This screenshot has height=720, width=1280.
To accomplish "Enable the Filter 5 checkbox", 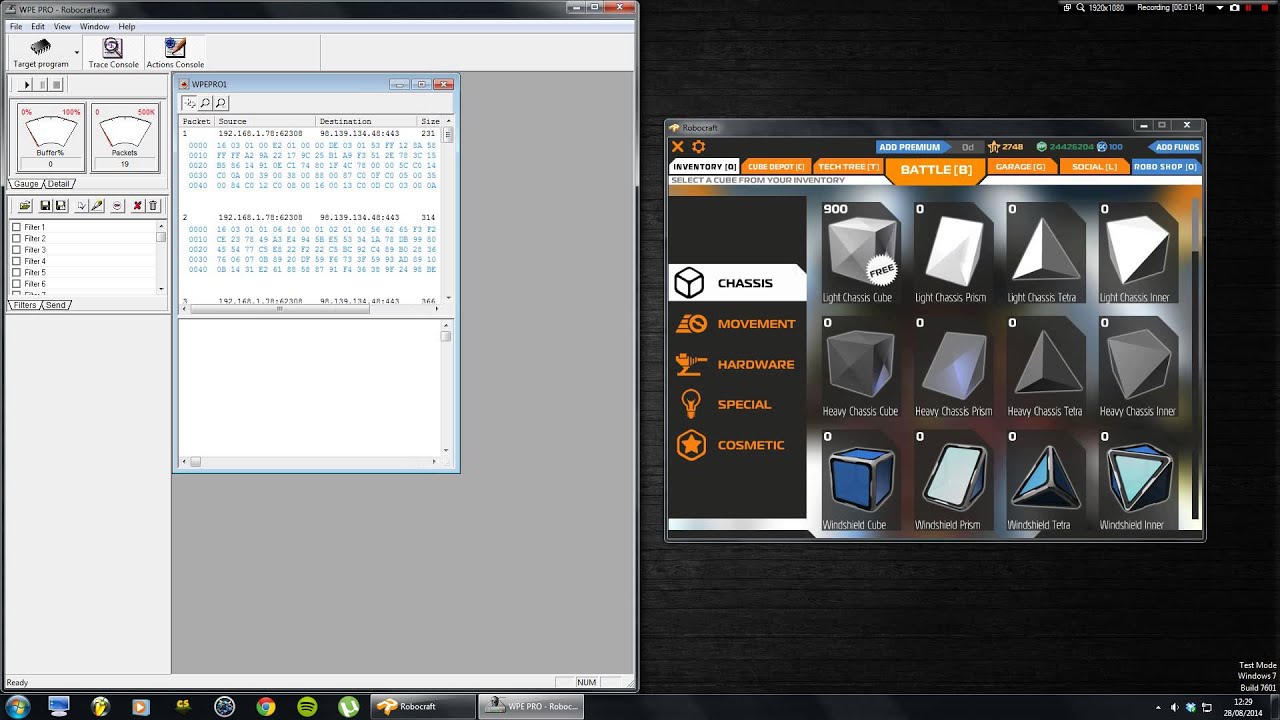I will (16, 272).
